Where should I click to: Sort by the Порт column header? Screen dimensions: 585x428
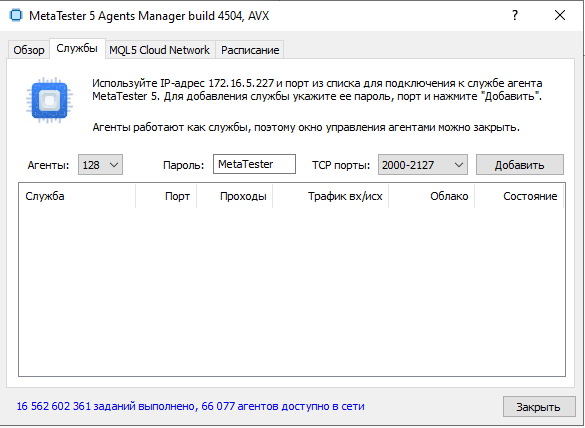(166, 196)
